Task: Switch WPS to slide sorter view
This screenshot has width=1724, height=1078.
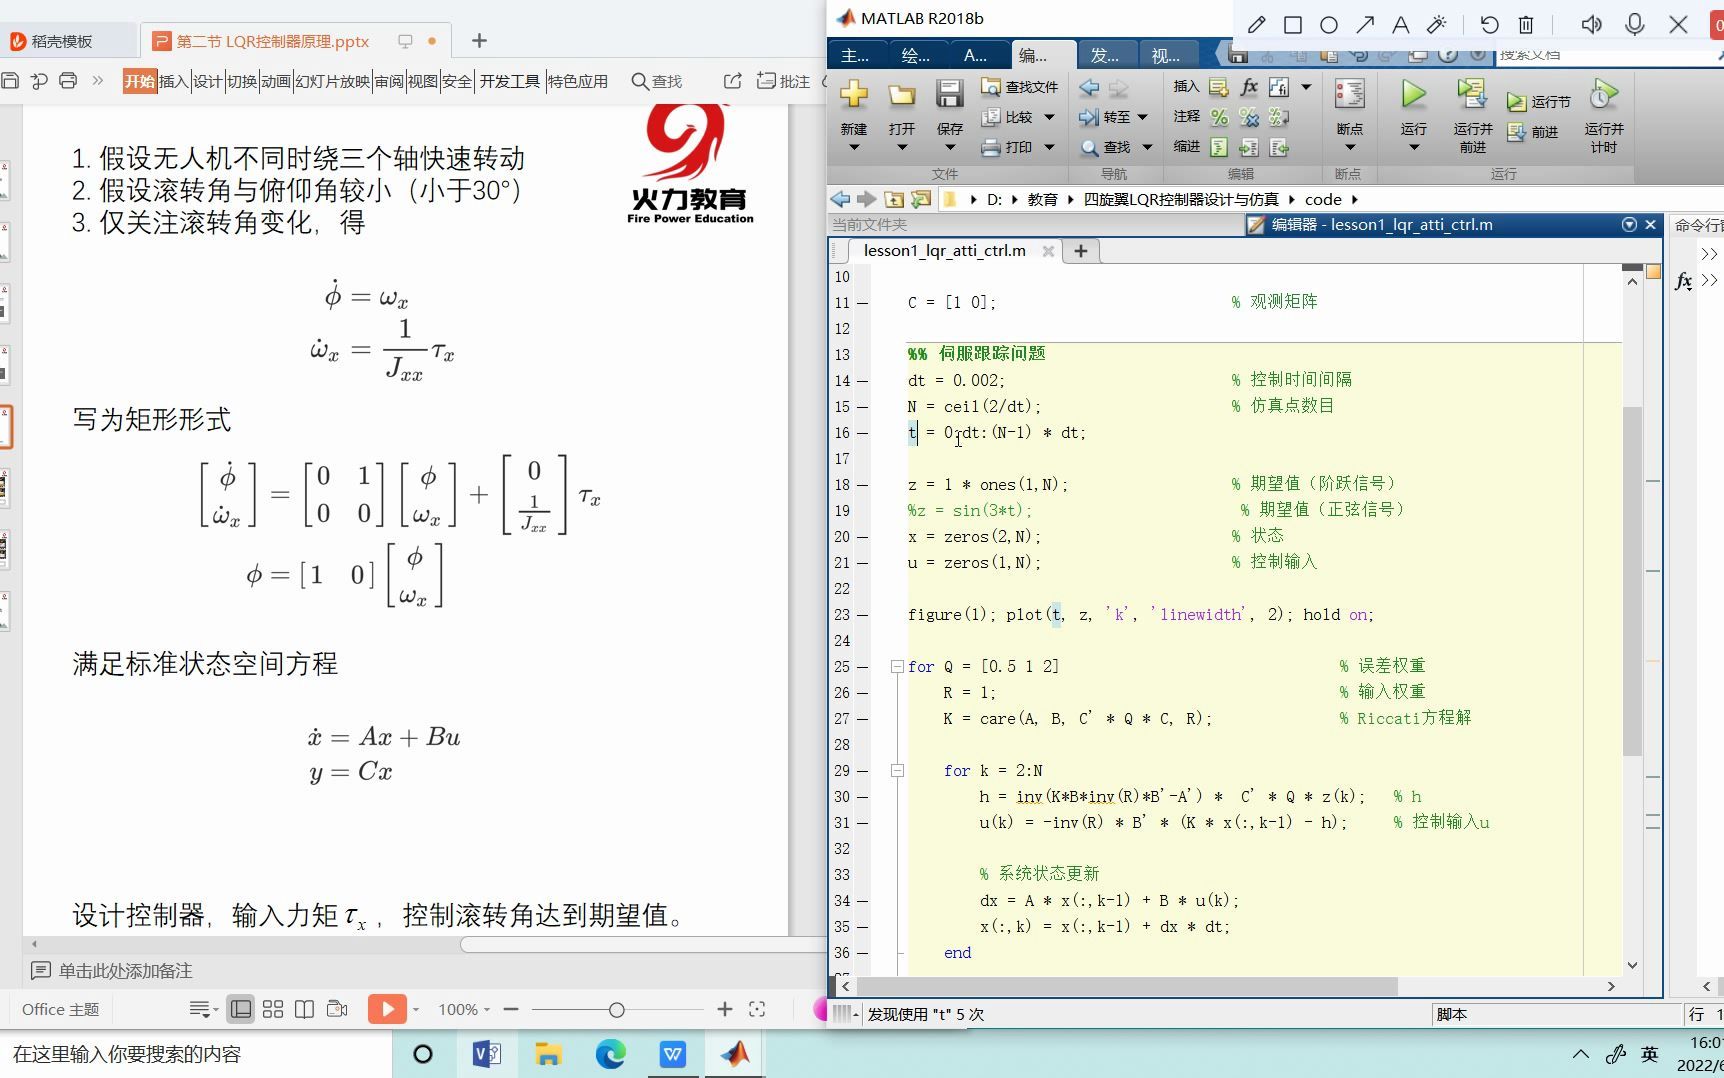Action: 273,1010
